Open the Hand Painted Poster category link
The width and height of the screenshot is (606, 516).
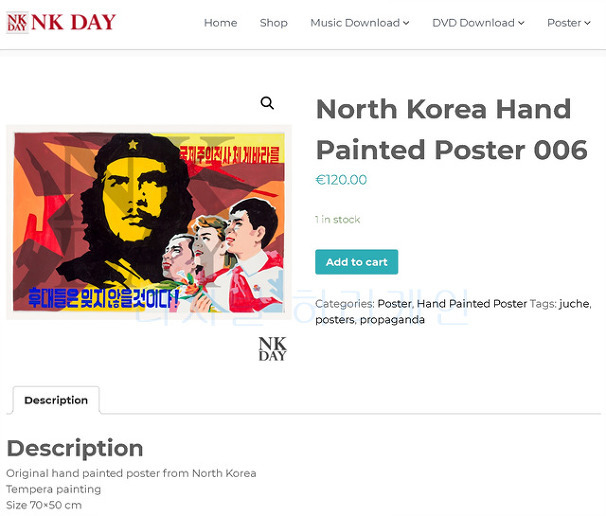472,304
